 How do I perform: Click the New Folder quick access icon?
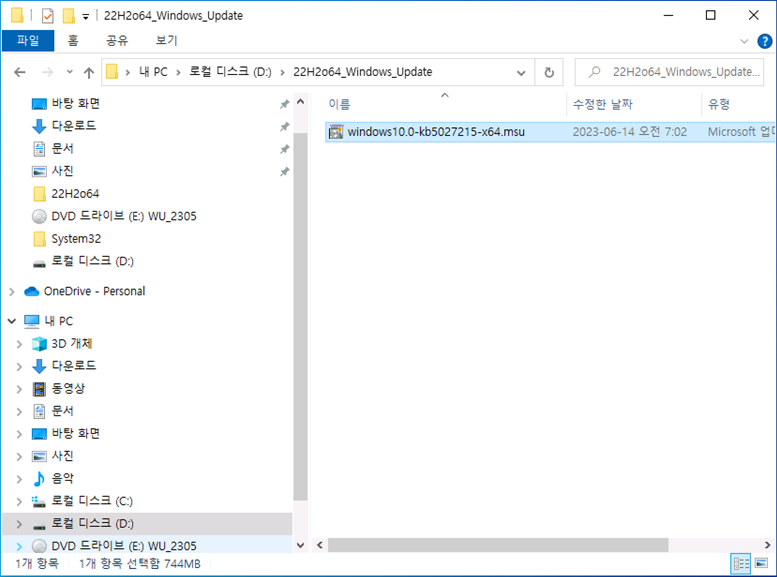[x=68, y=16]
